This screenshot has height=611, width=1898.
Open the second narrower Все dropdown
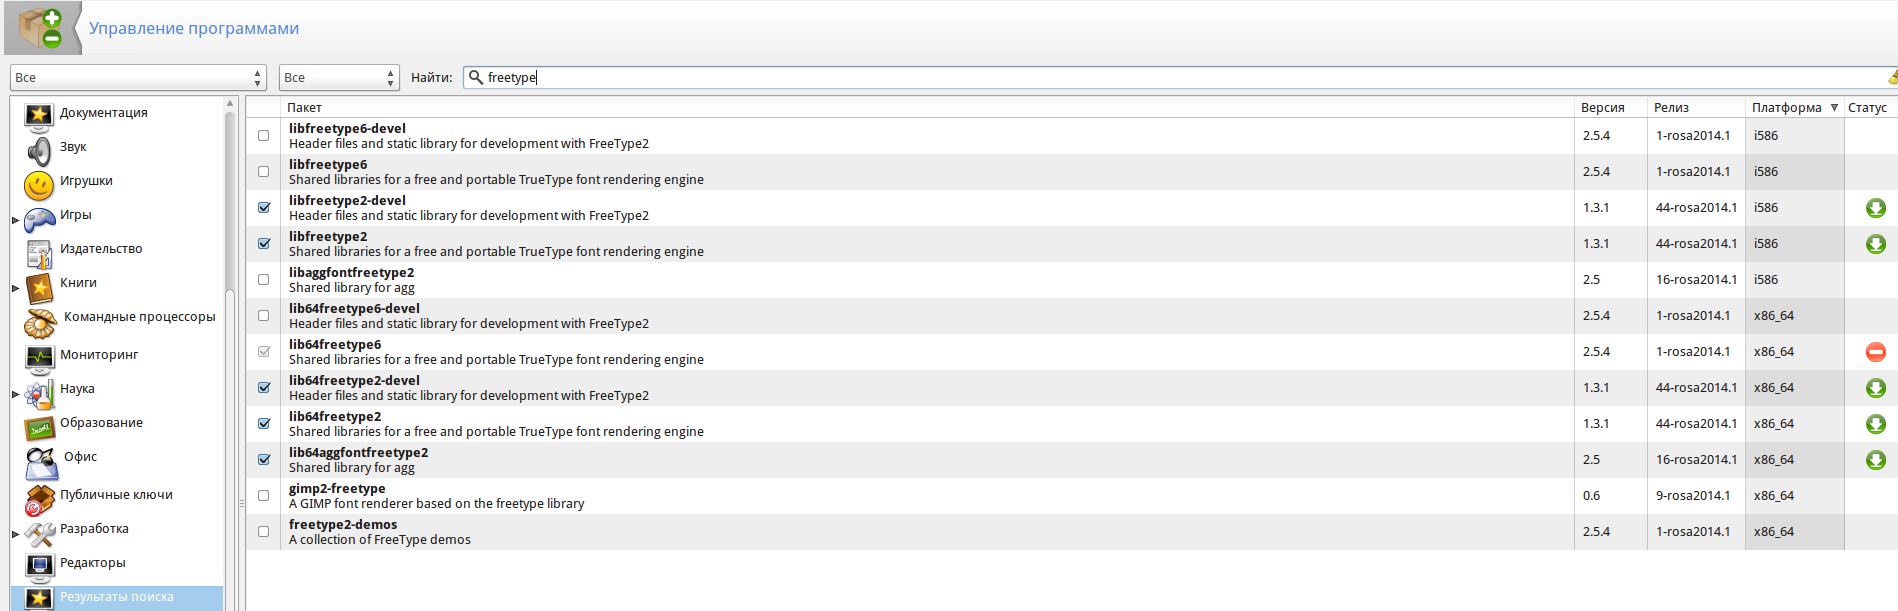coord(339,78)
